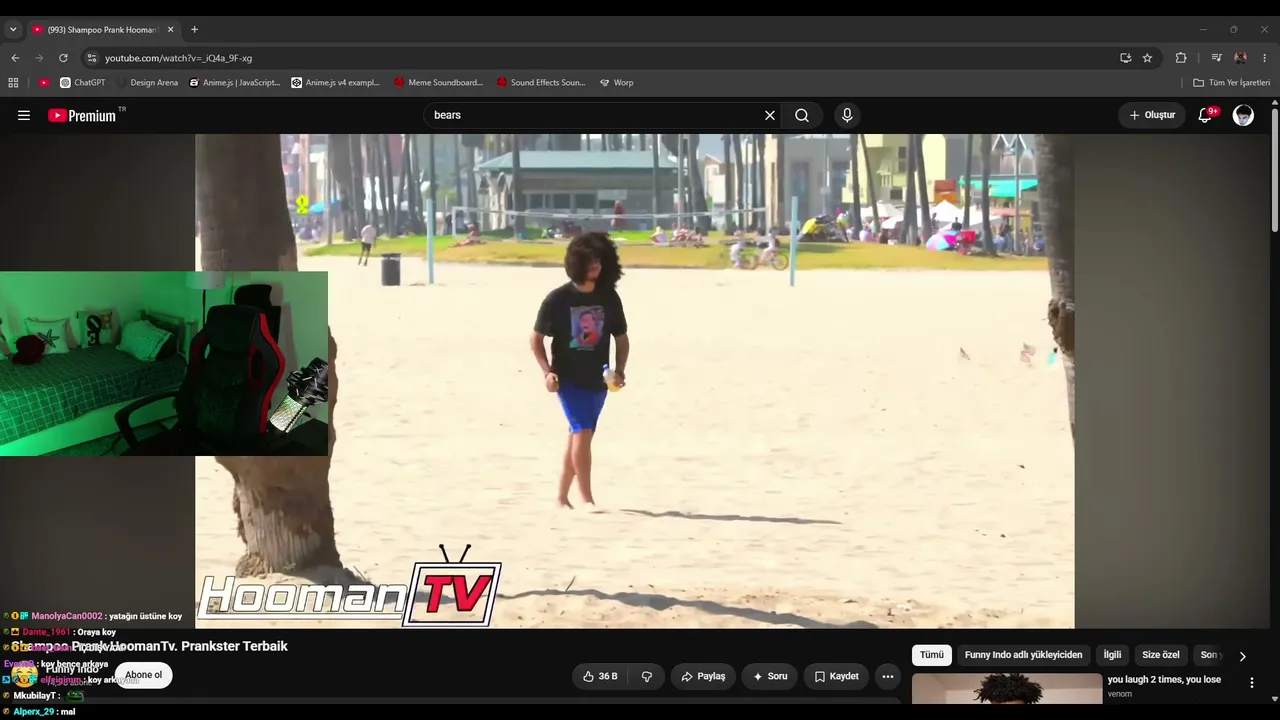Open the YouTube account avatar menu
Viewport: 1280px width, 720px height.
(x=1243, y=115)
